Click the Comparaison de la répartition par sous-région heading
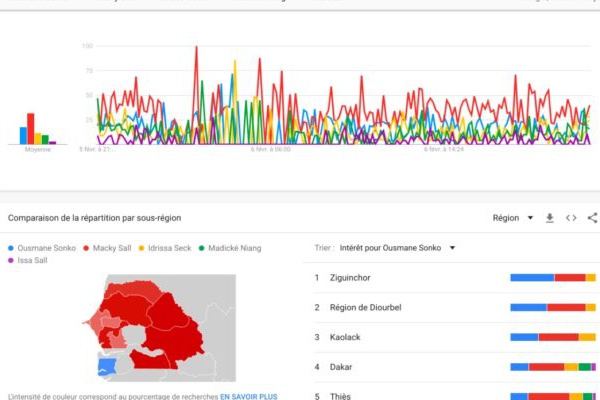 coord(95,218)
